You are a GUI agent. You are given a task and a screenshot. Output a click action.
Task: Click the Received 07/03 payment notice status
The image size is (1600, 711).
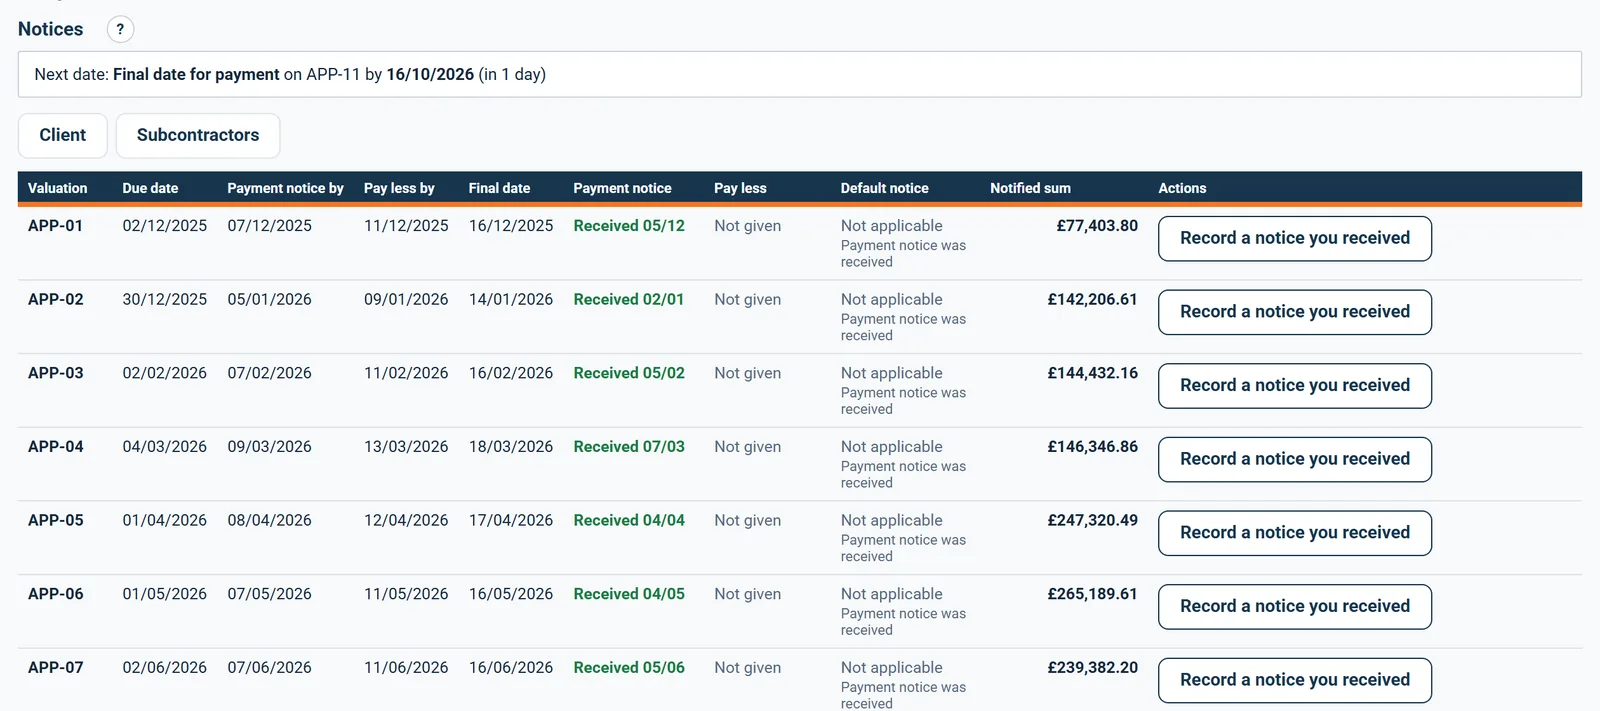(x=629, y=447)
